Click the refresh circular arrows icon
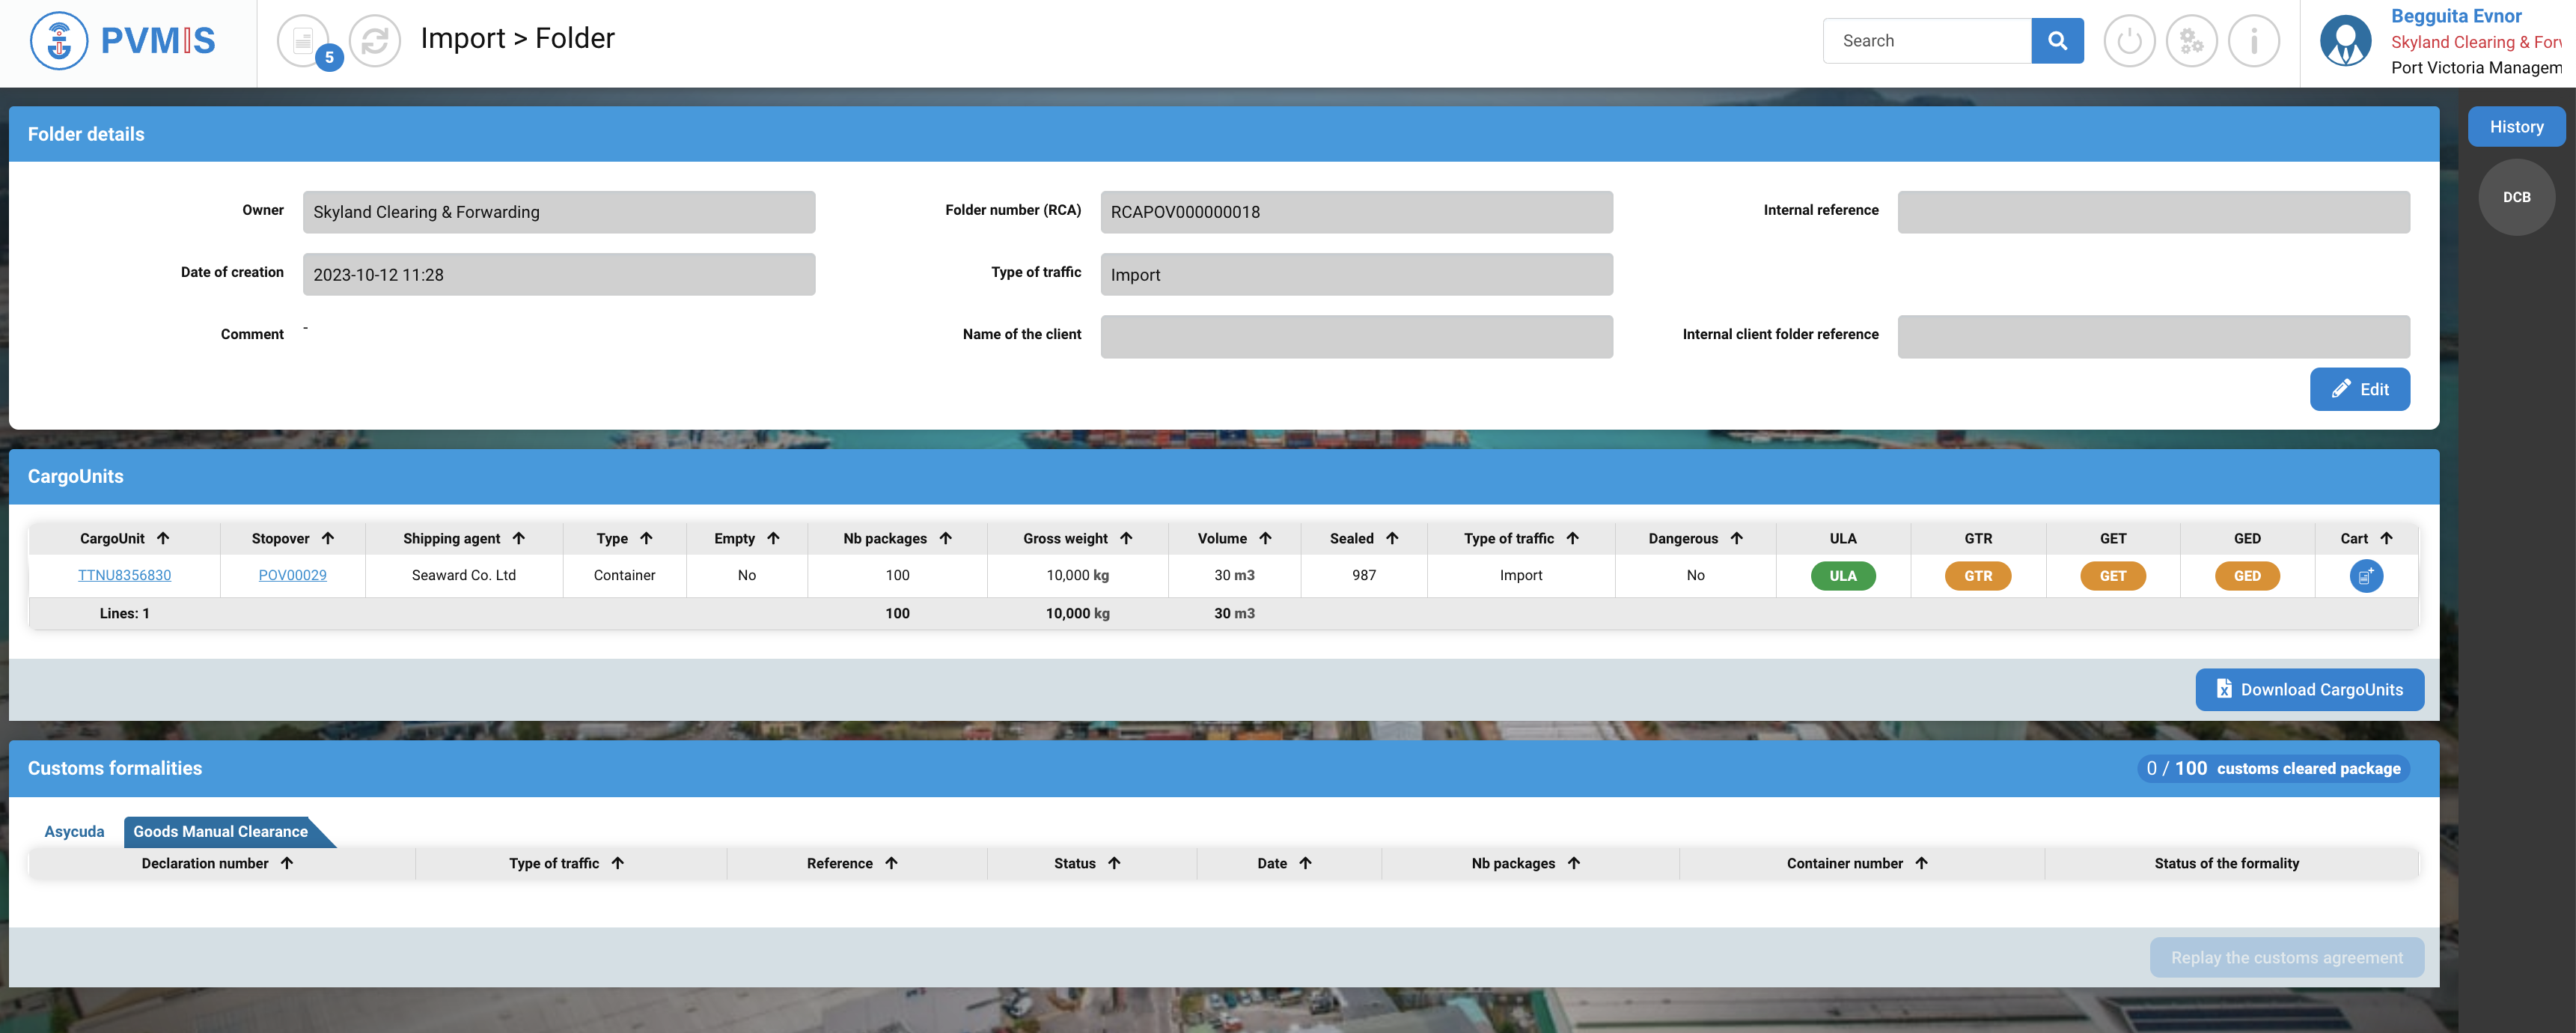Viewport: 2576px width, 1033px height. pos(375,41)
